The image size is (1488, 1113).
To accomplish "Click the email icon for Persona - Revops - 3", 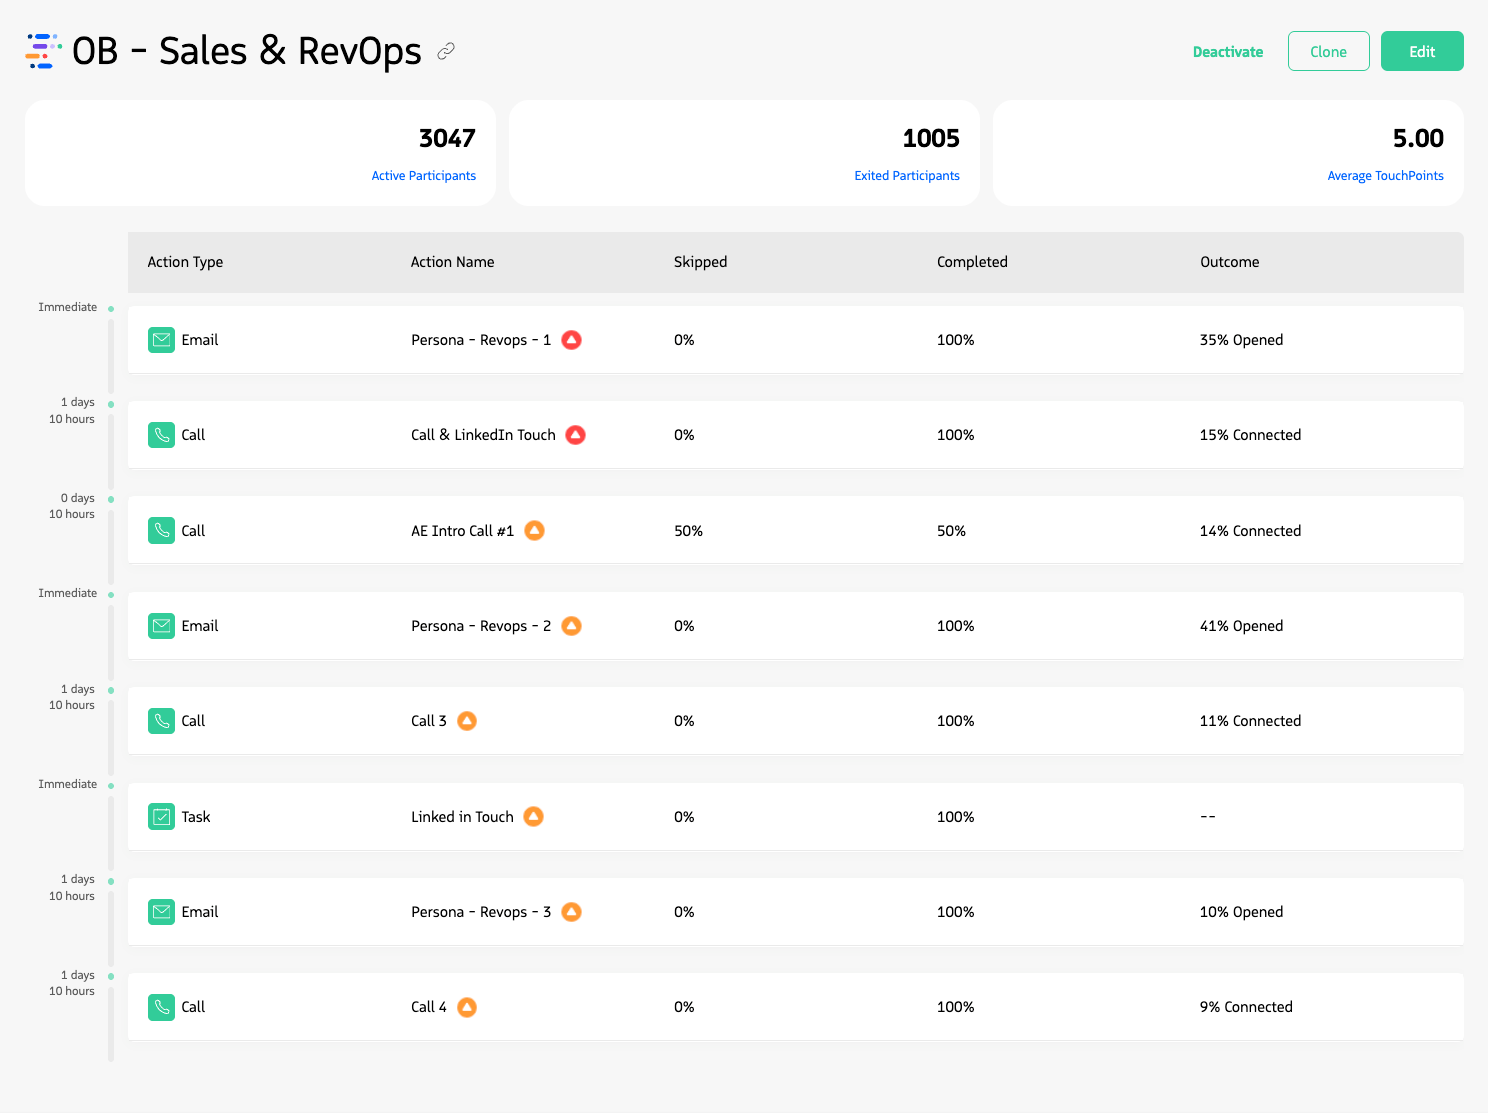I will [161, 911].
